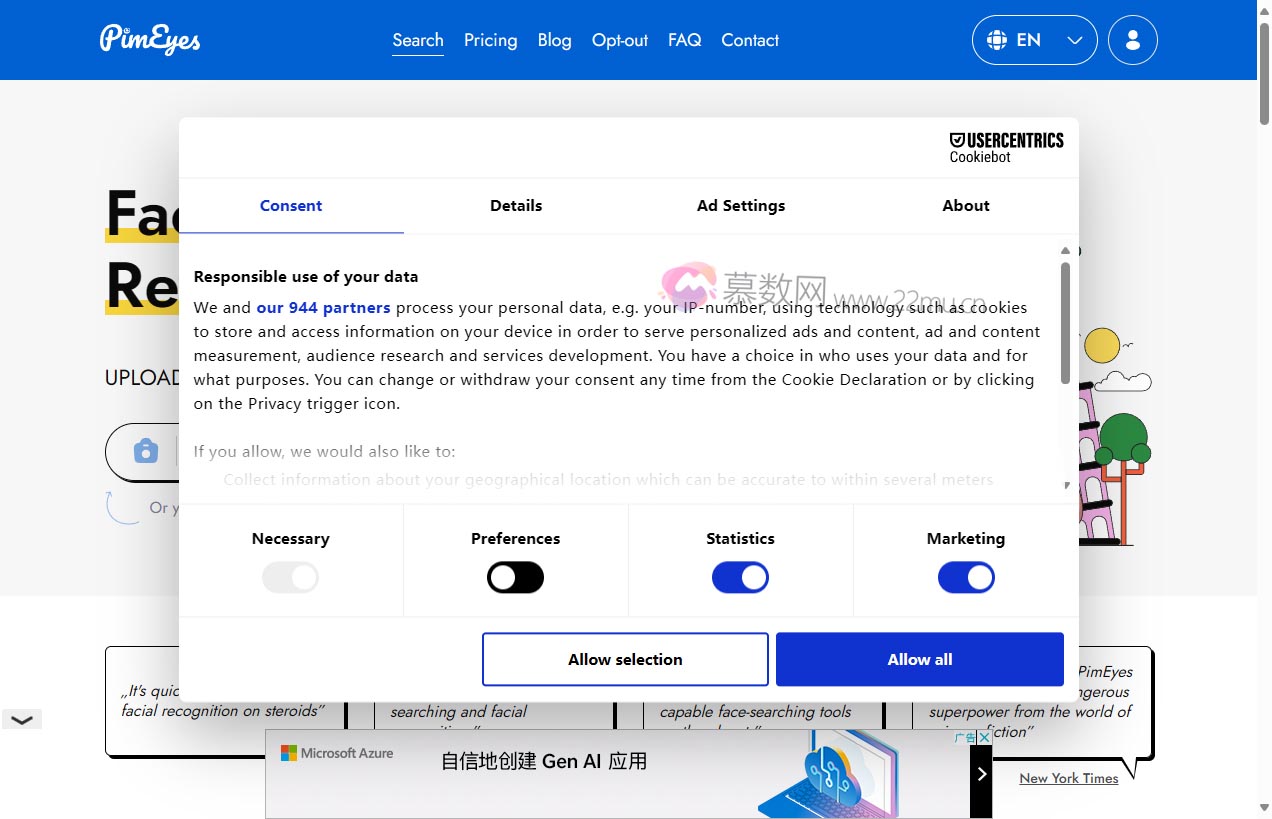Switch to the Details tab

click(516, 205)
